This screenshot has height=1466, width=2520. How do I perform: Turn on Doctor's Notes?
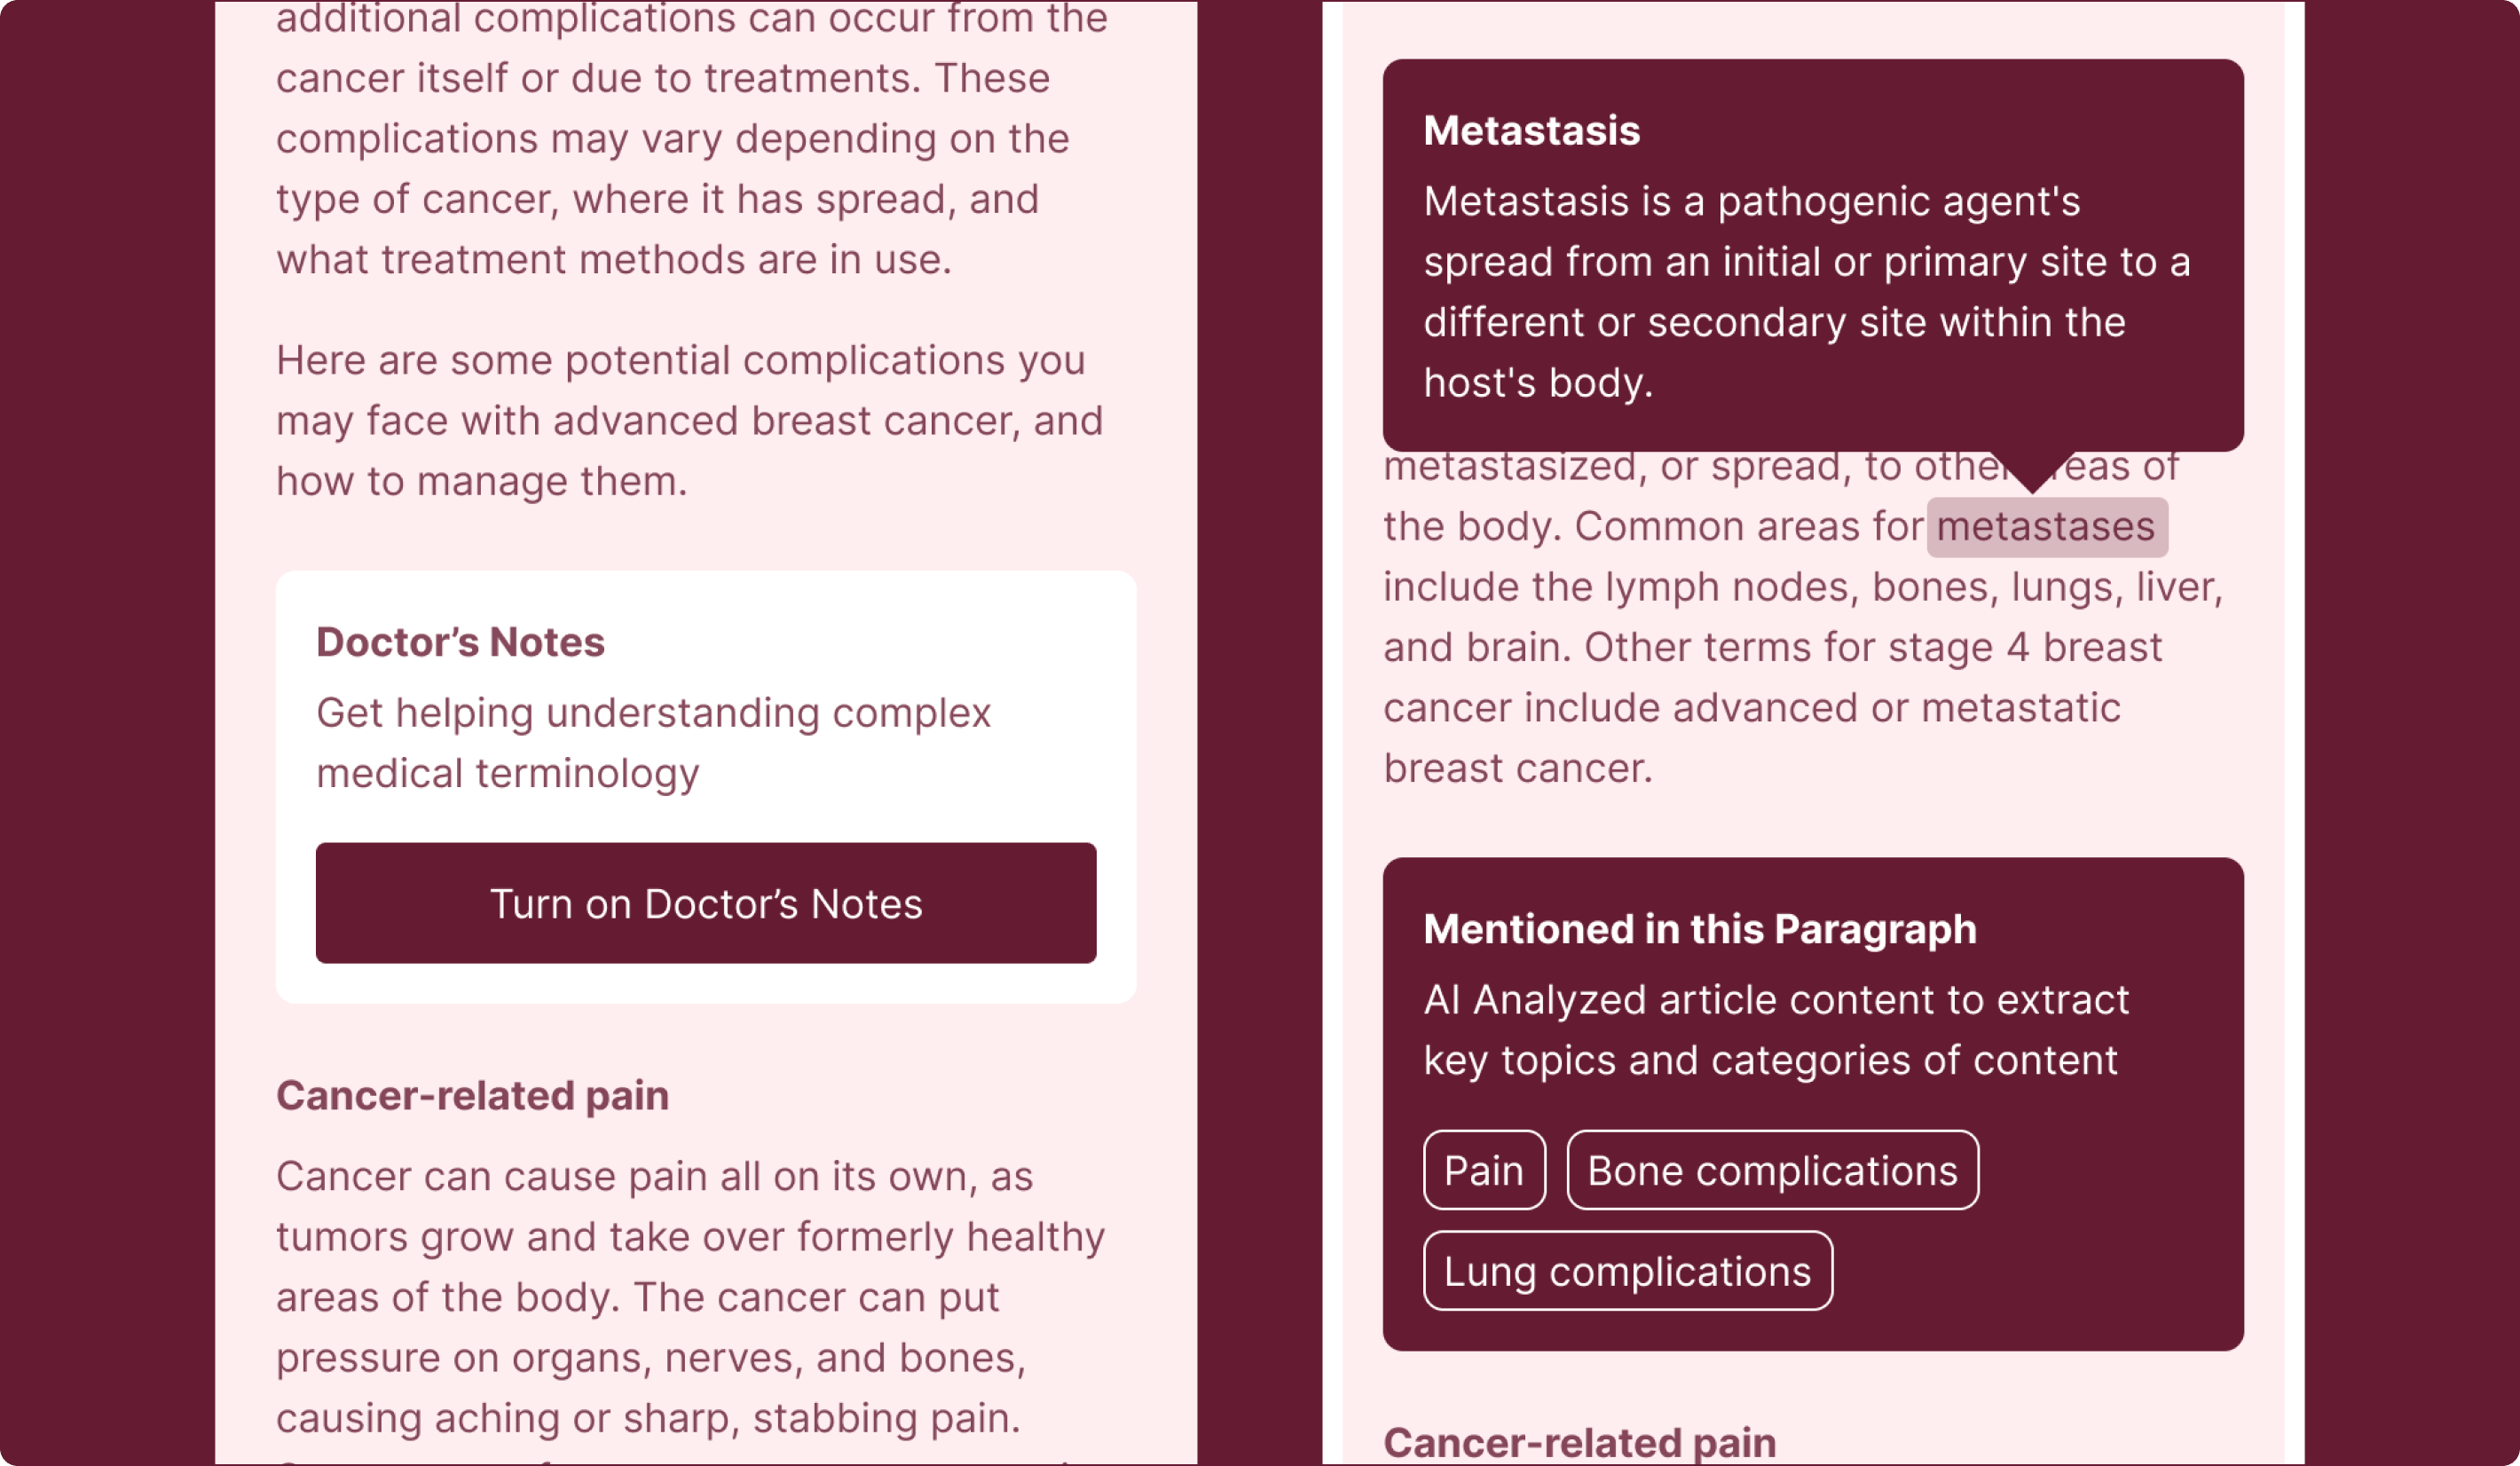point(705,903)
